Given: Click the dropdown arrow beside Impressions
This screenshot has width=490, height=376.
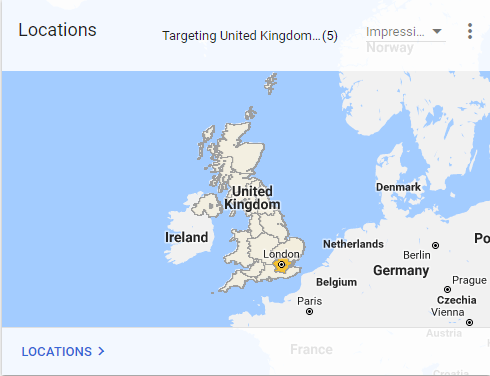Looking at the screenshot, I should [x=437, y=31].
